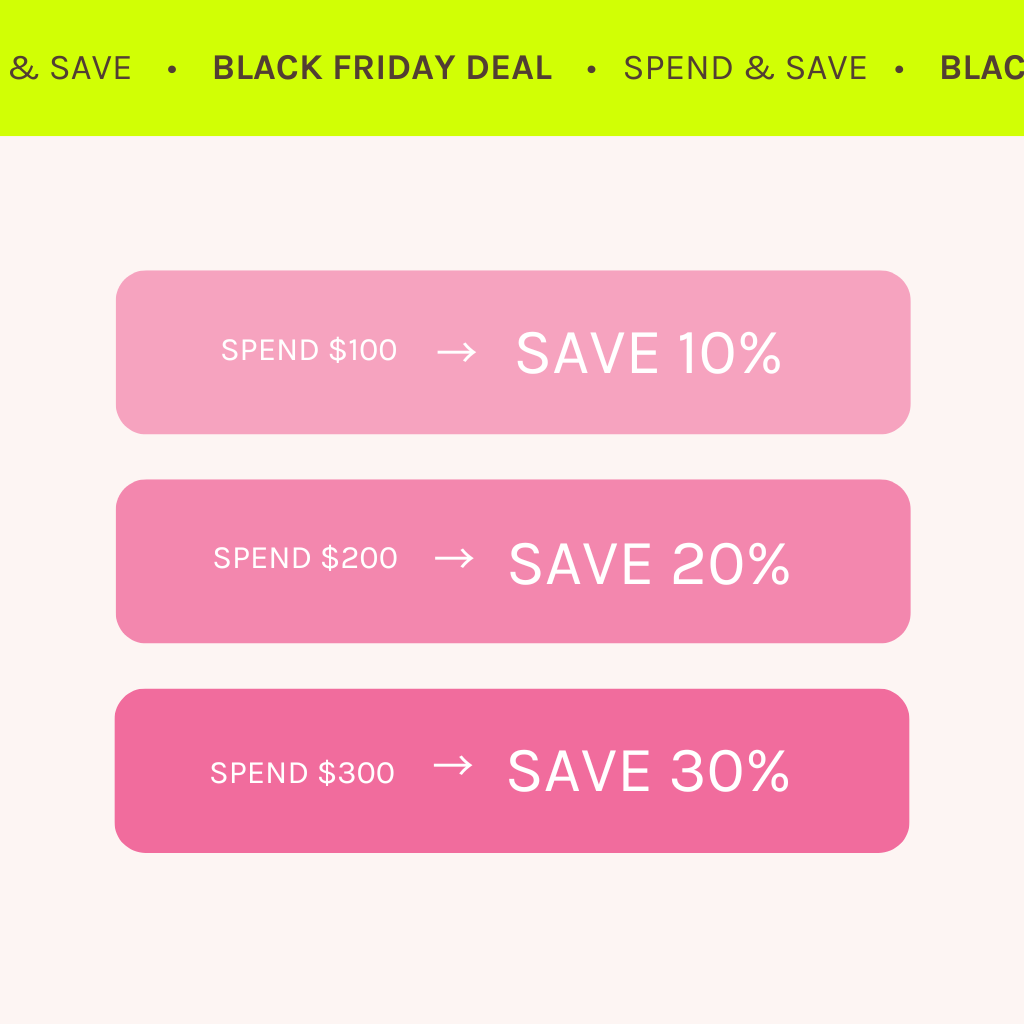Click the complete SPEND & SAVE ticker text
Viewport: 1024px width, 1024px height.
745,68
